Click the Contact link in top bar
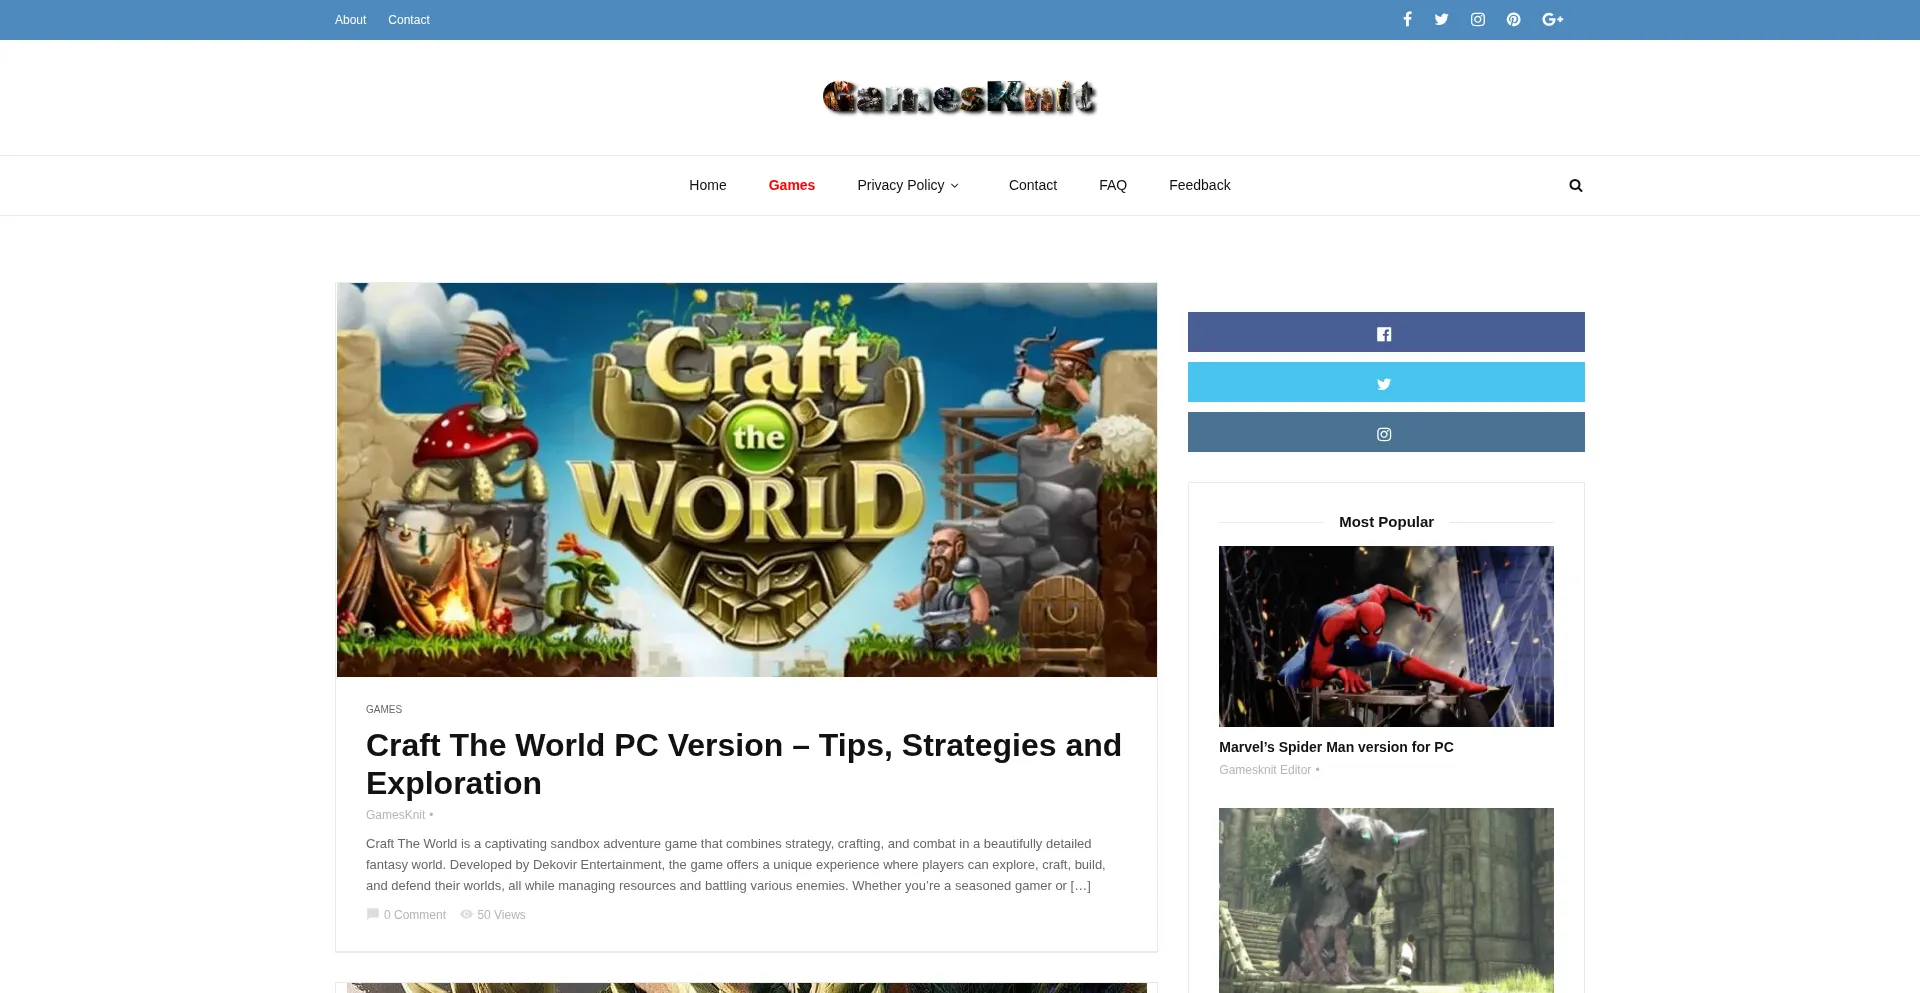This screenshot has width=1920, height=993. (409, 20)
